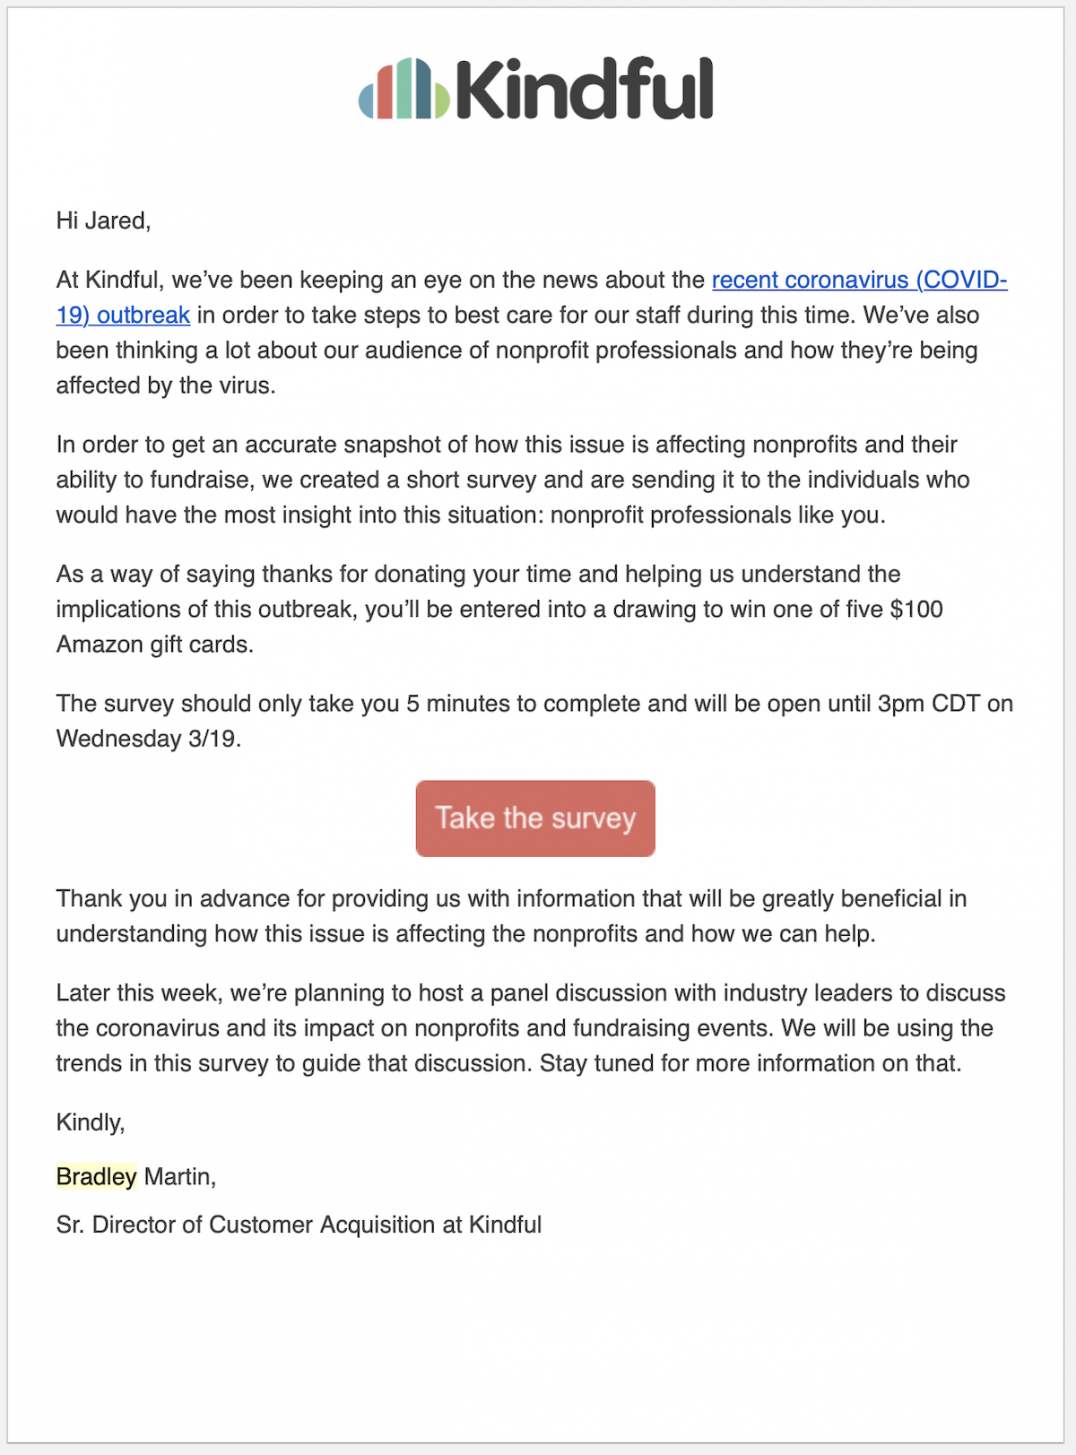Click the 'Take the survey' button

click(x=535, y=818)
